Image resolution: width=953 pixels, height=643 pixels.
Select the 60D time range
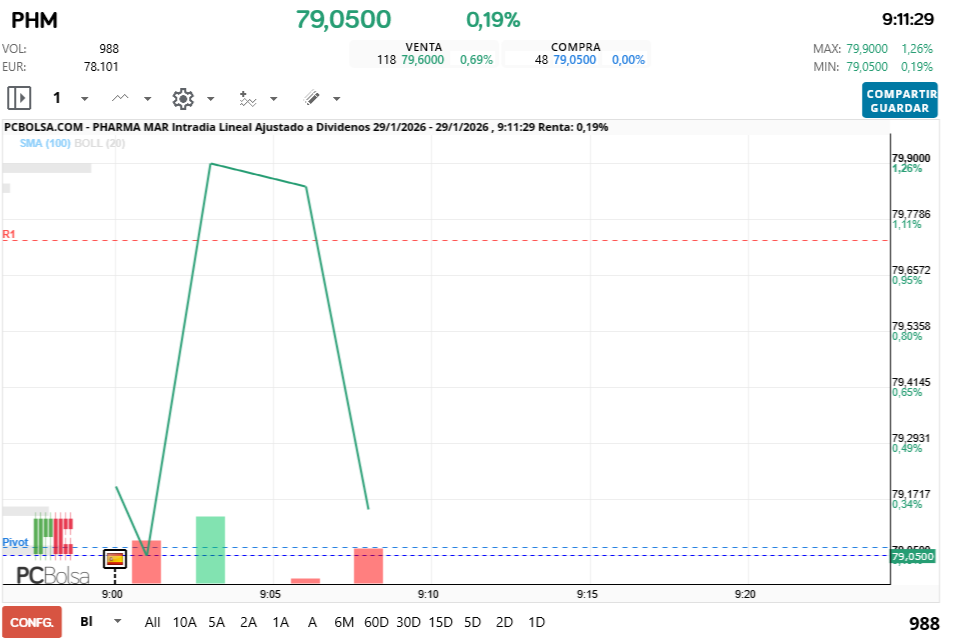click(376, 622)
